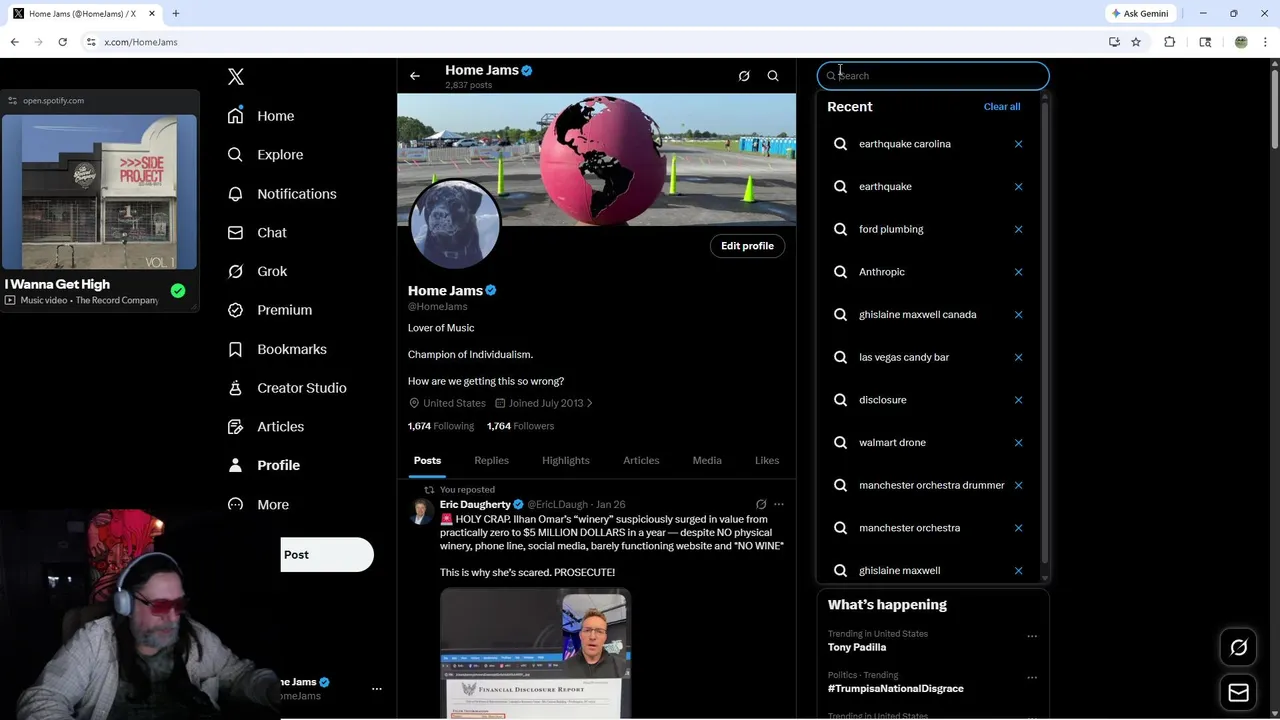Bookmark this page with star icon

coord(1136,42)
